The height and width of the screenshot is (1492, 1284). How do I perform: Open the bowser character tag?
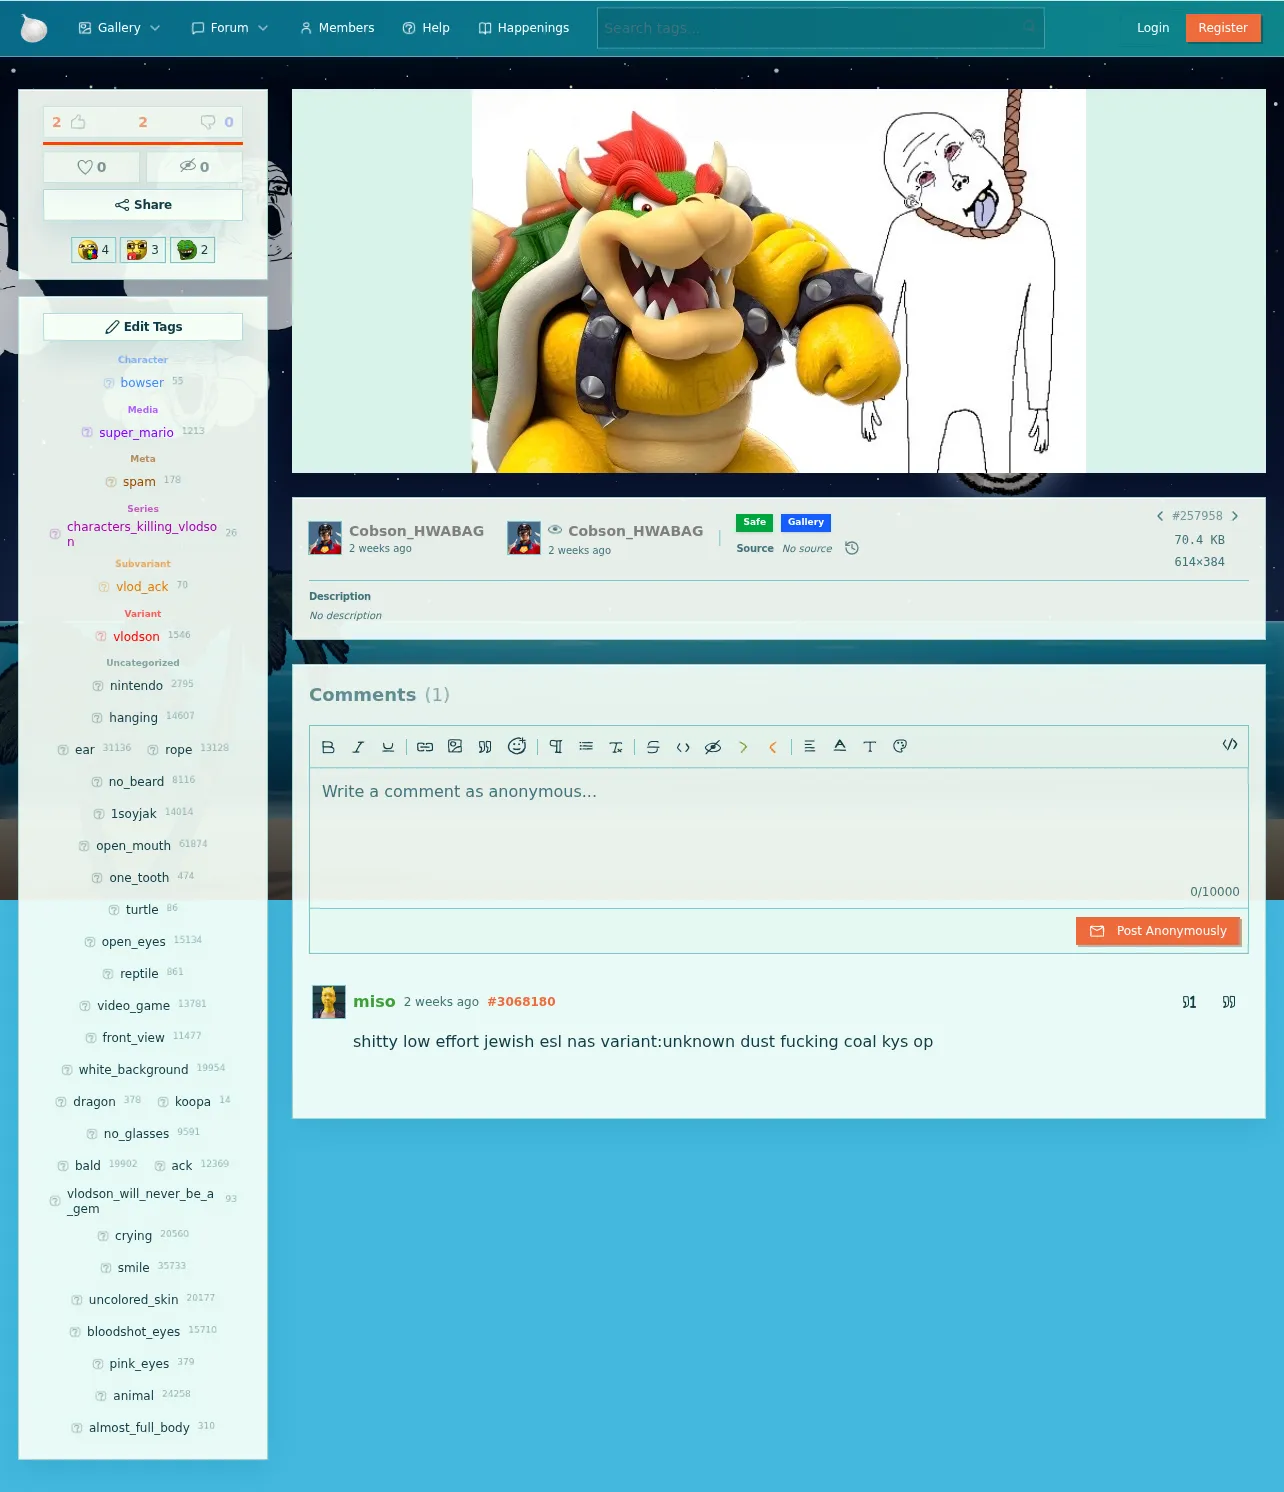point(142,383)
